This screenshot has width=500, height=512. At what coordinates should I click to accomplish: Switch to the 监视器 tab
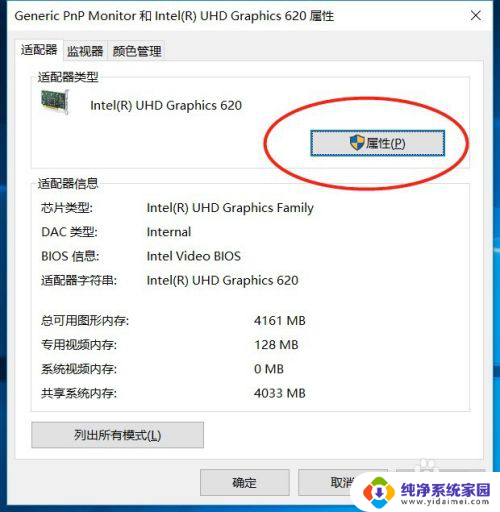pos(85,51)
